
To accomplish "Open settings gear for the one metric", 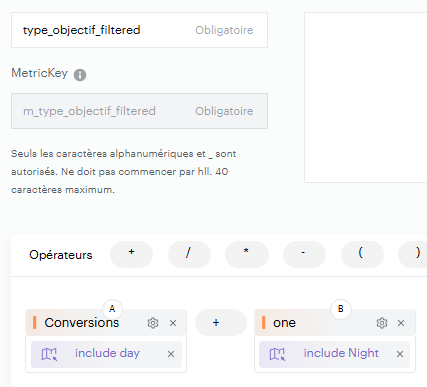I will [382, 323].
